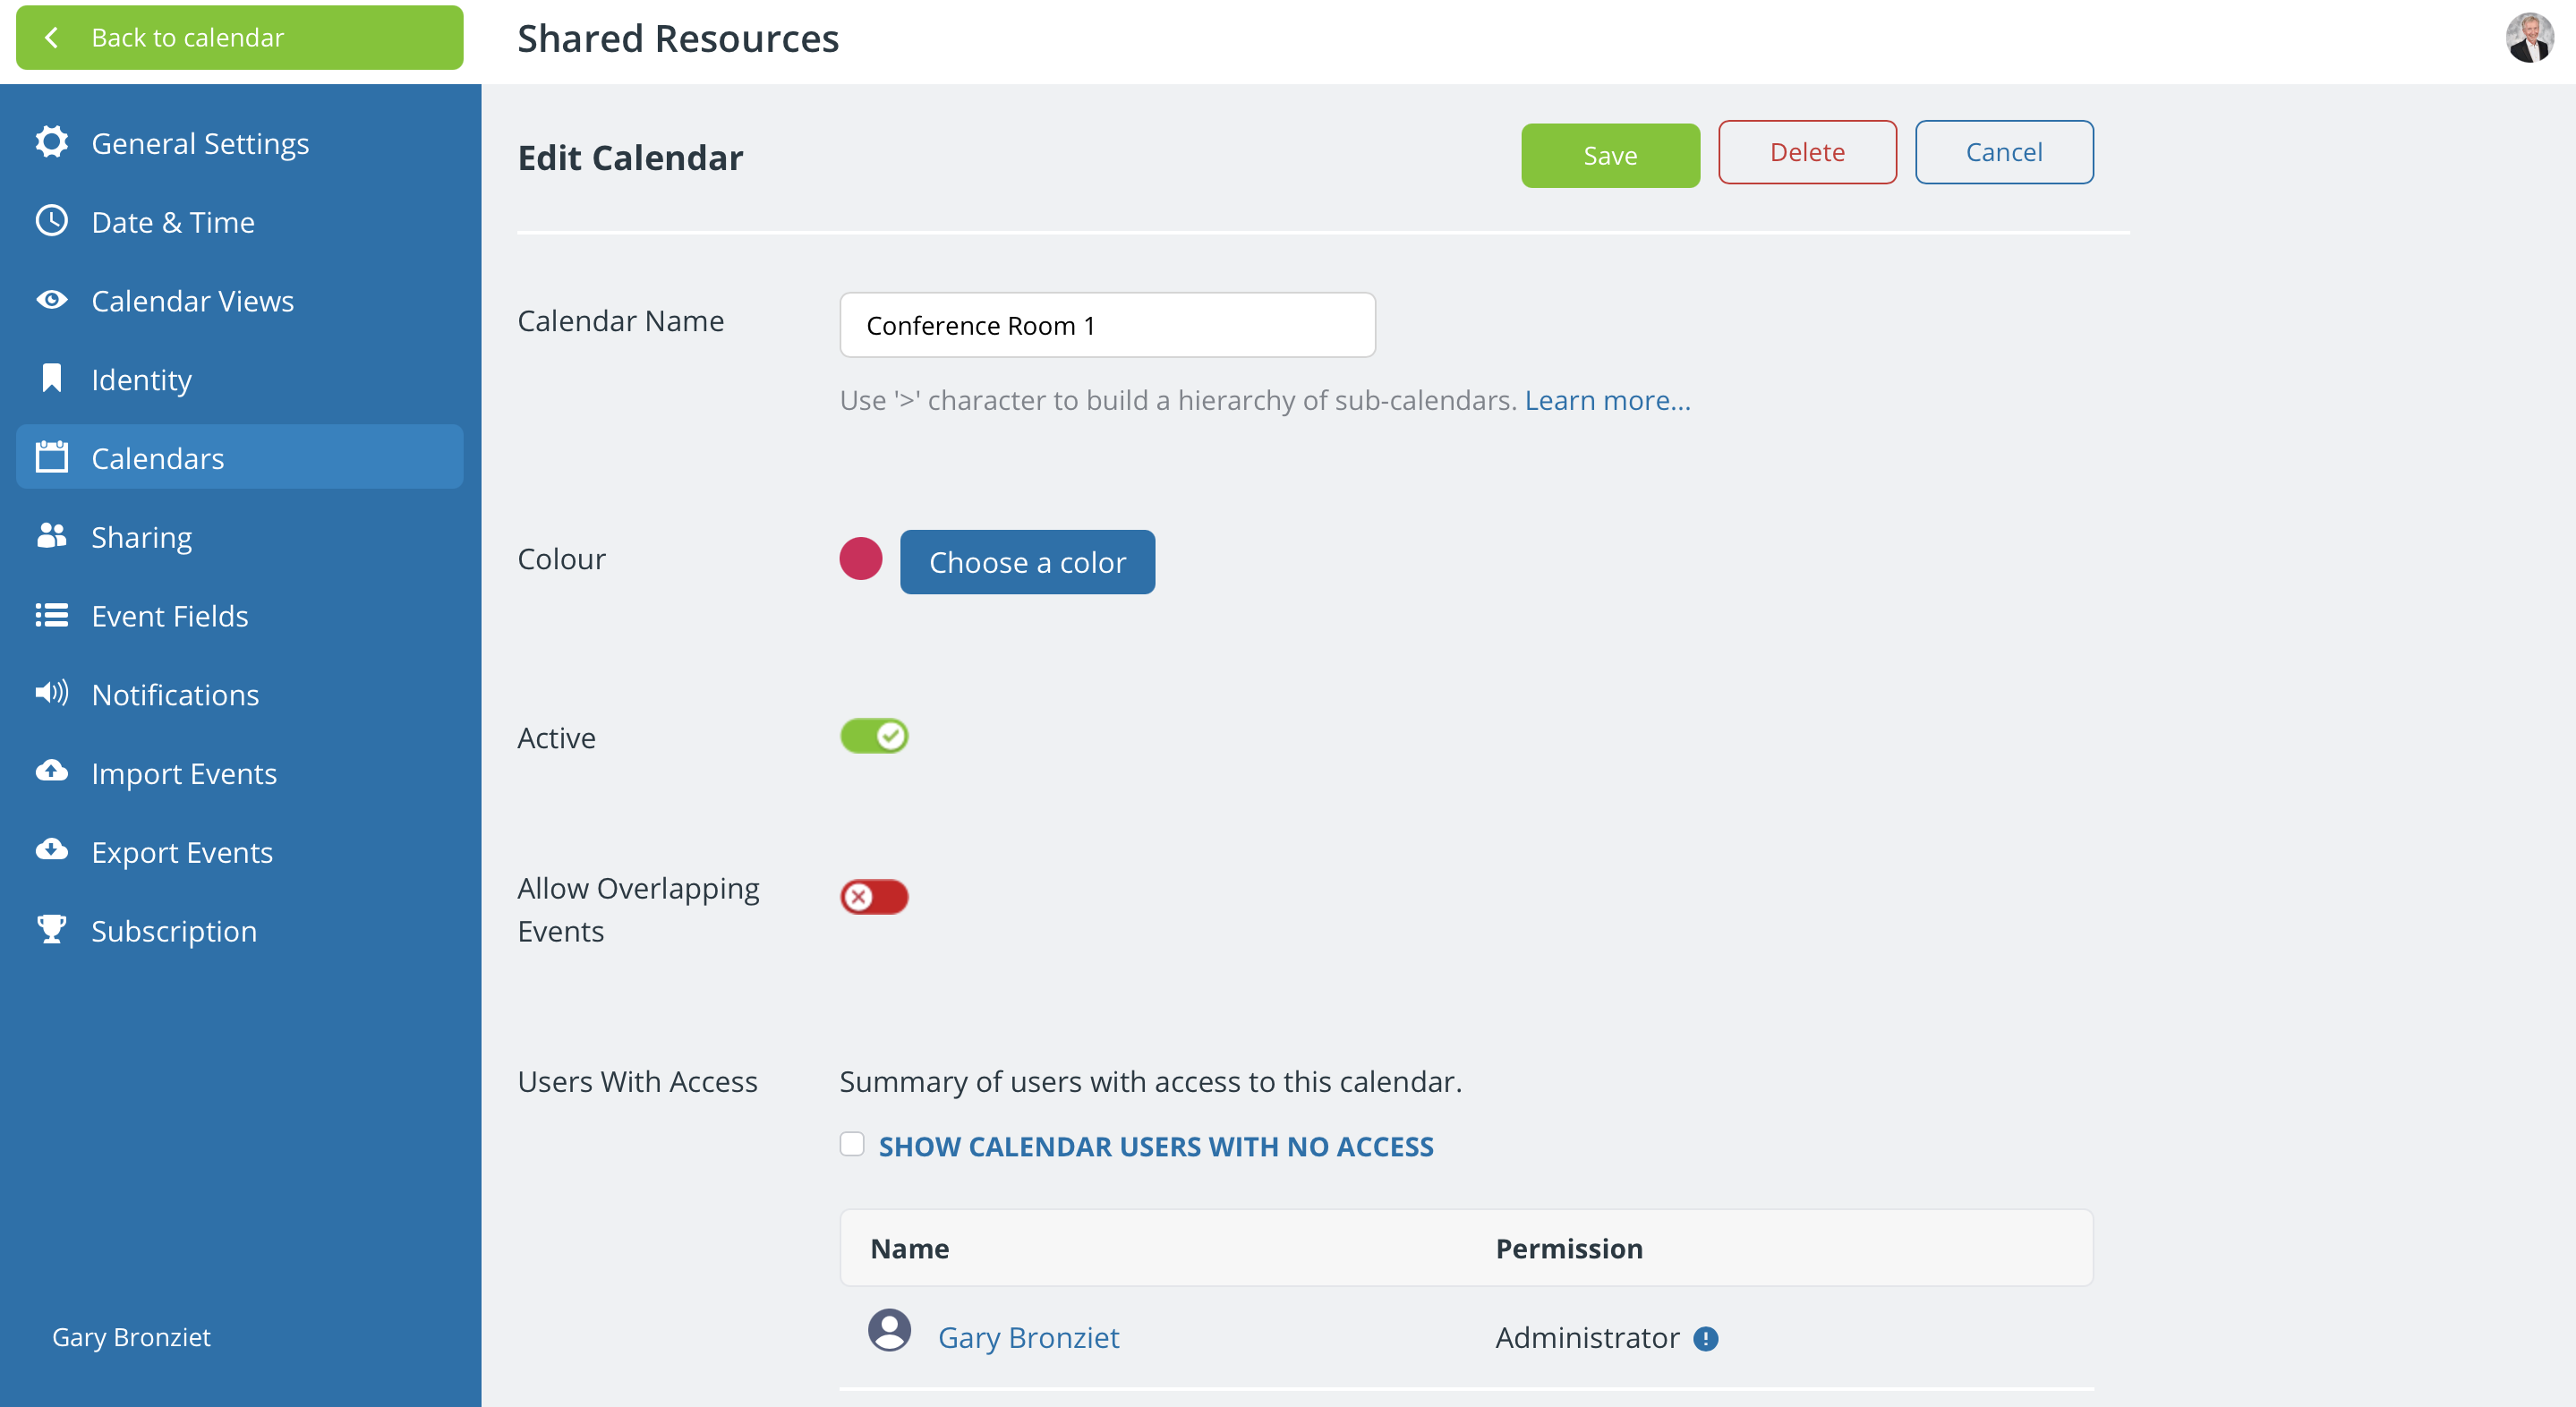Click the Event Fields list icon
Screen dimensions: 2576x1407
[52, 615]
